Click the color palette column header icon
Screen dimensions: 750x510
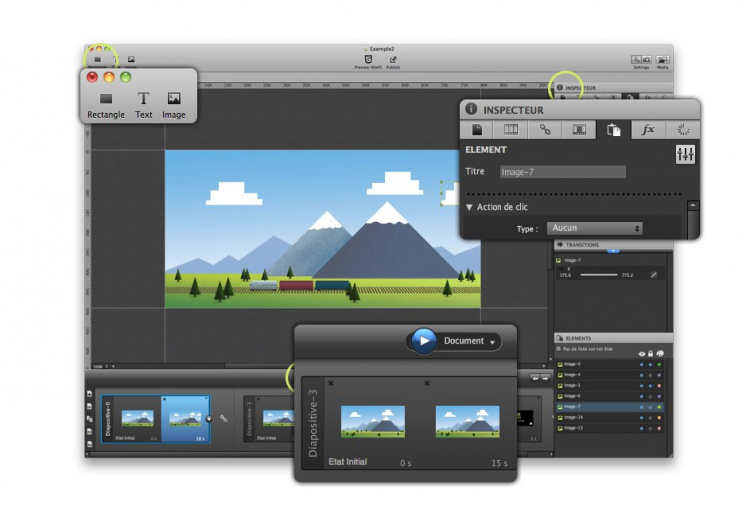pos(660,354)
